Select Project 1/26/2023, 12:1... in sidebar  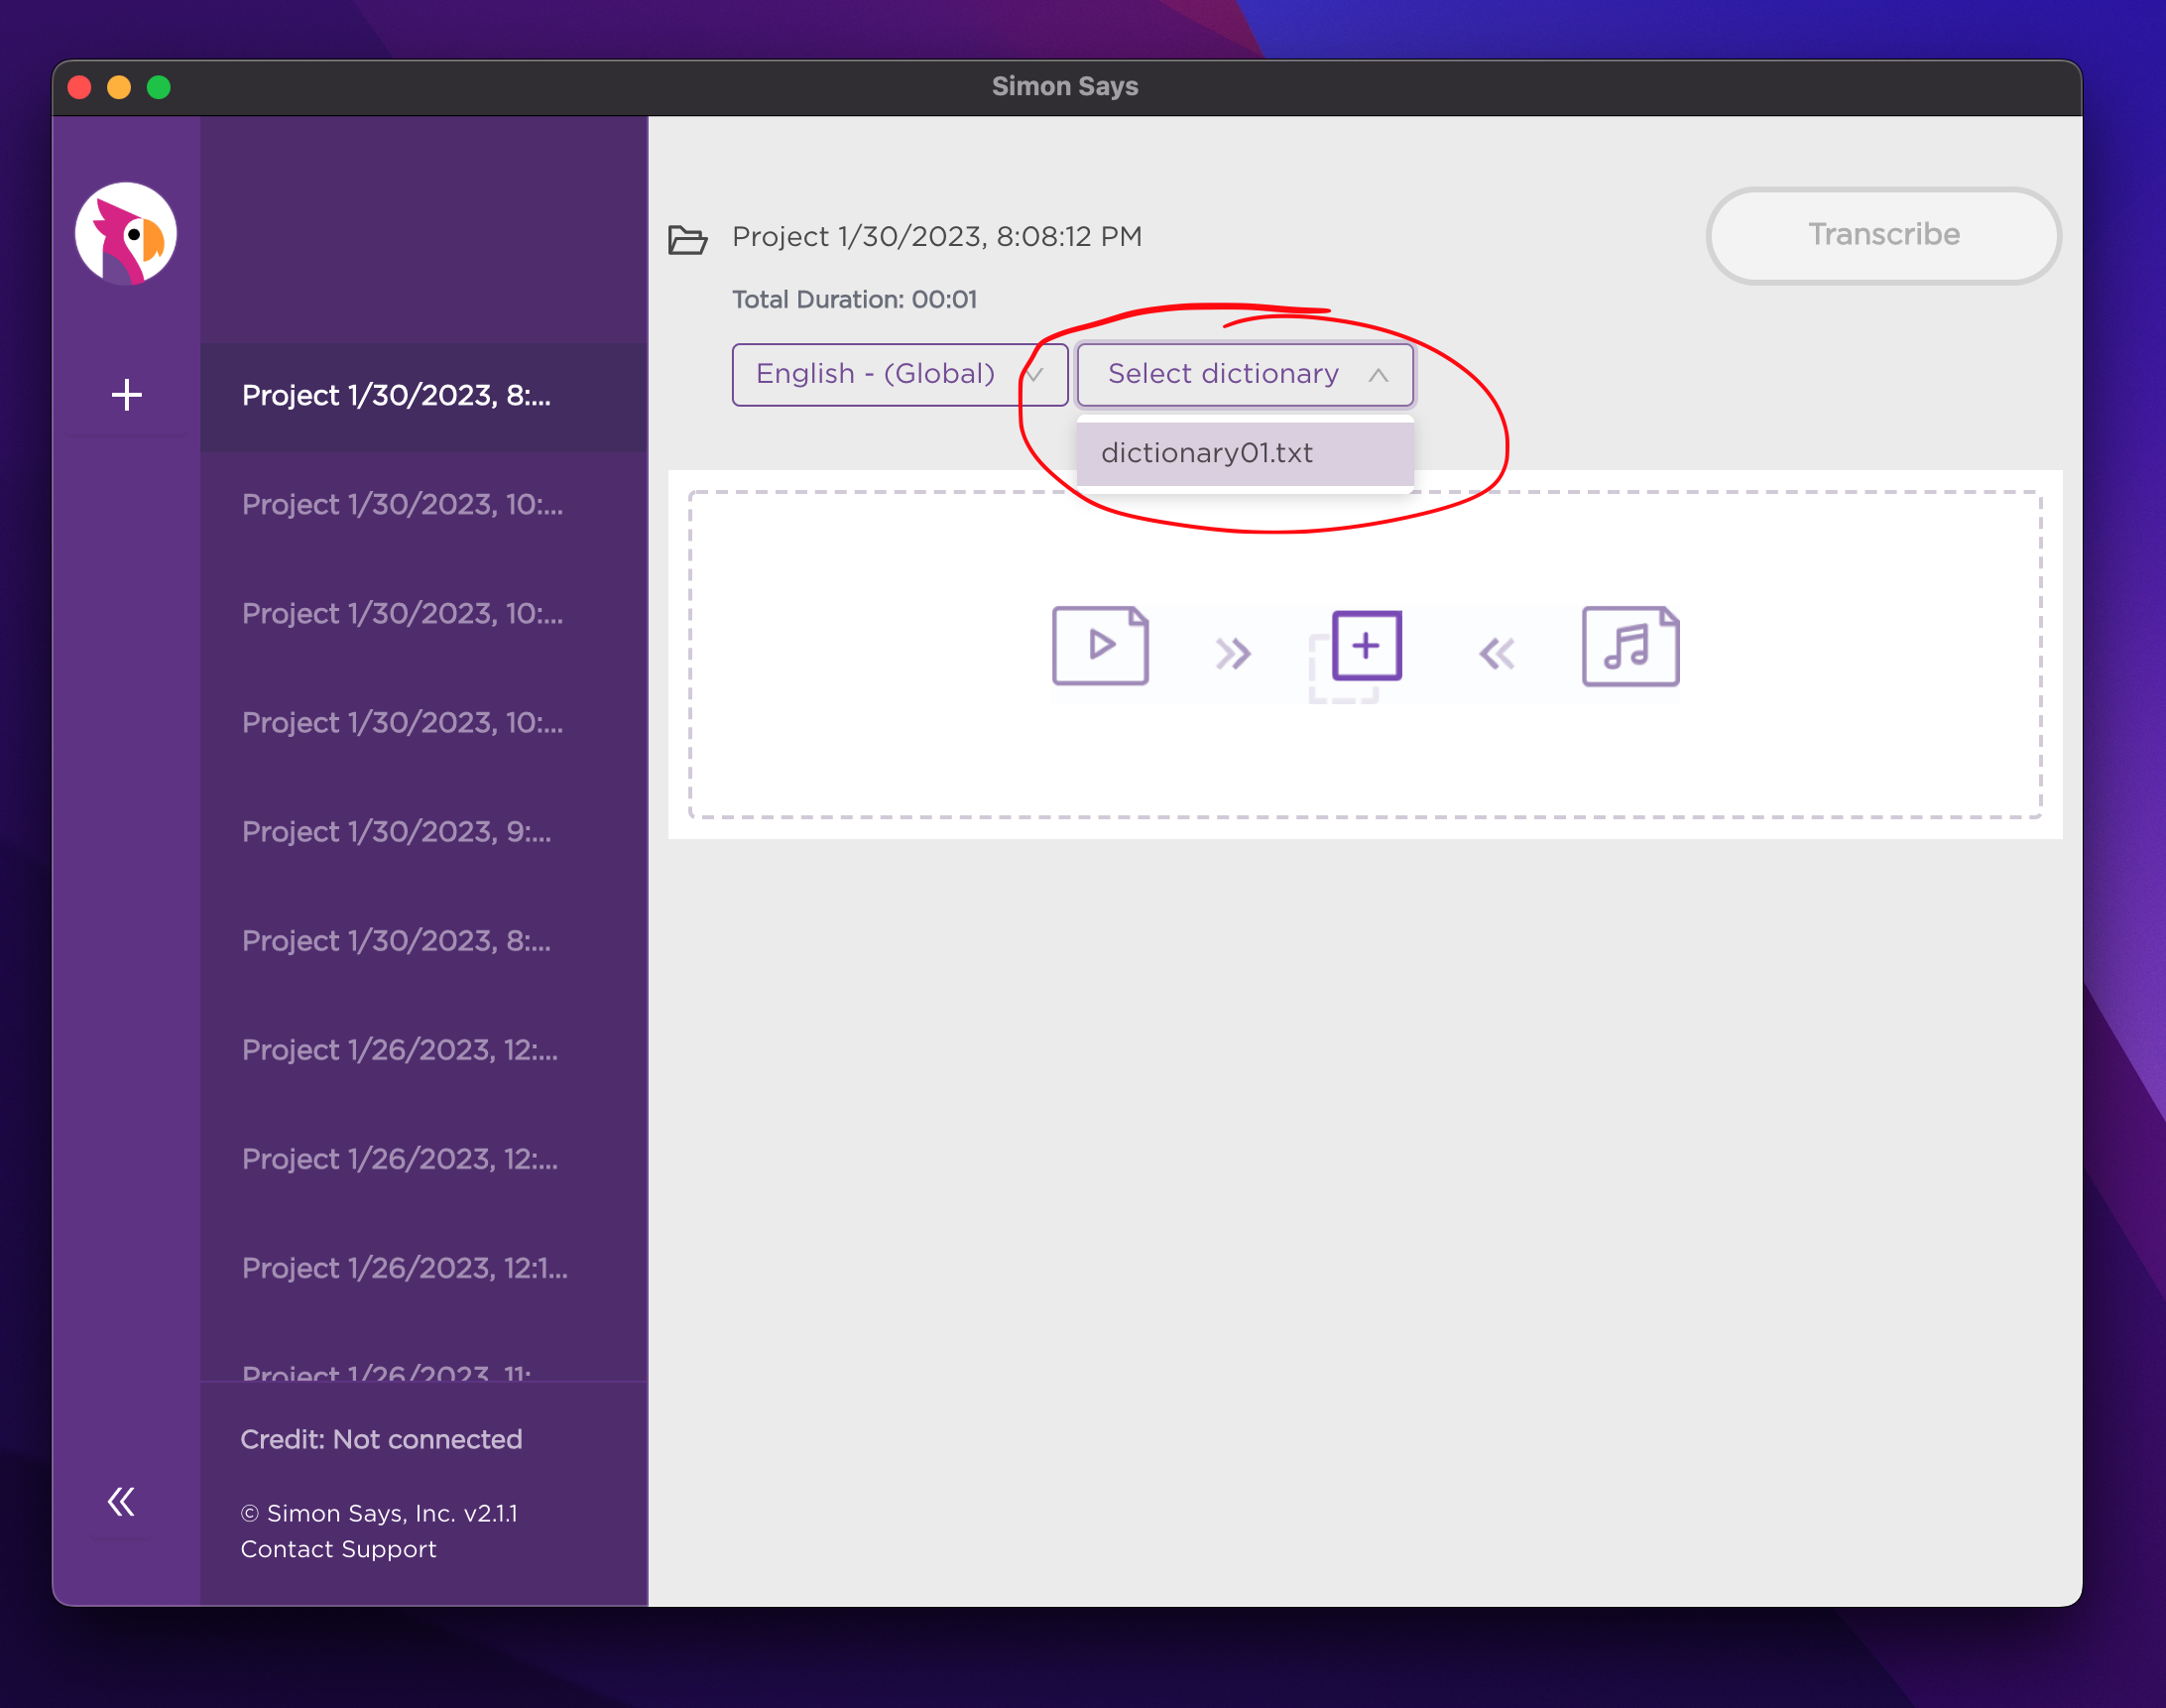pos(424,1268)
